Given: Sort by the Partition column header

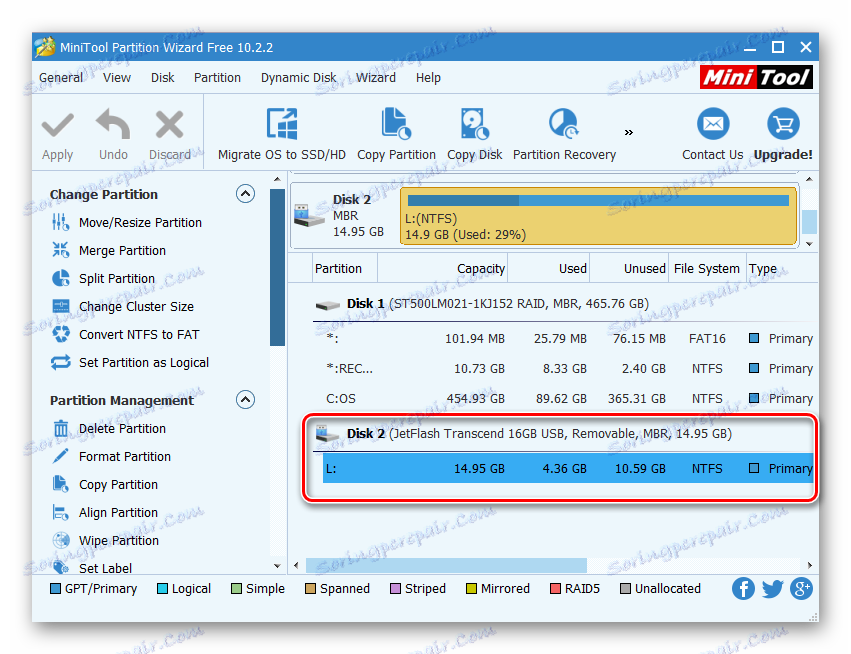Looking at the screenshot, I should click(345, 269).
